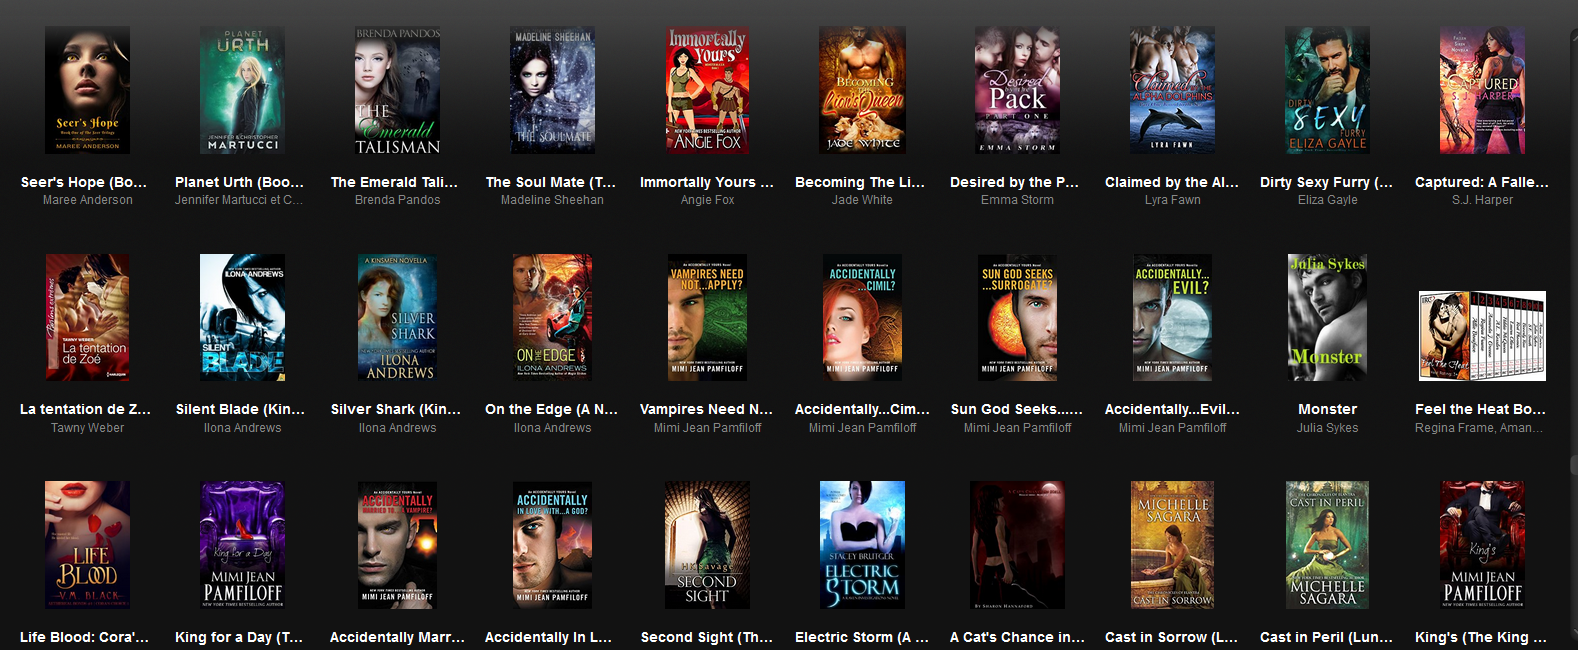Viewport: 1578px width, 650px height.
Task: Select the King for a Day cover
Action: [242, 544]
